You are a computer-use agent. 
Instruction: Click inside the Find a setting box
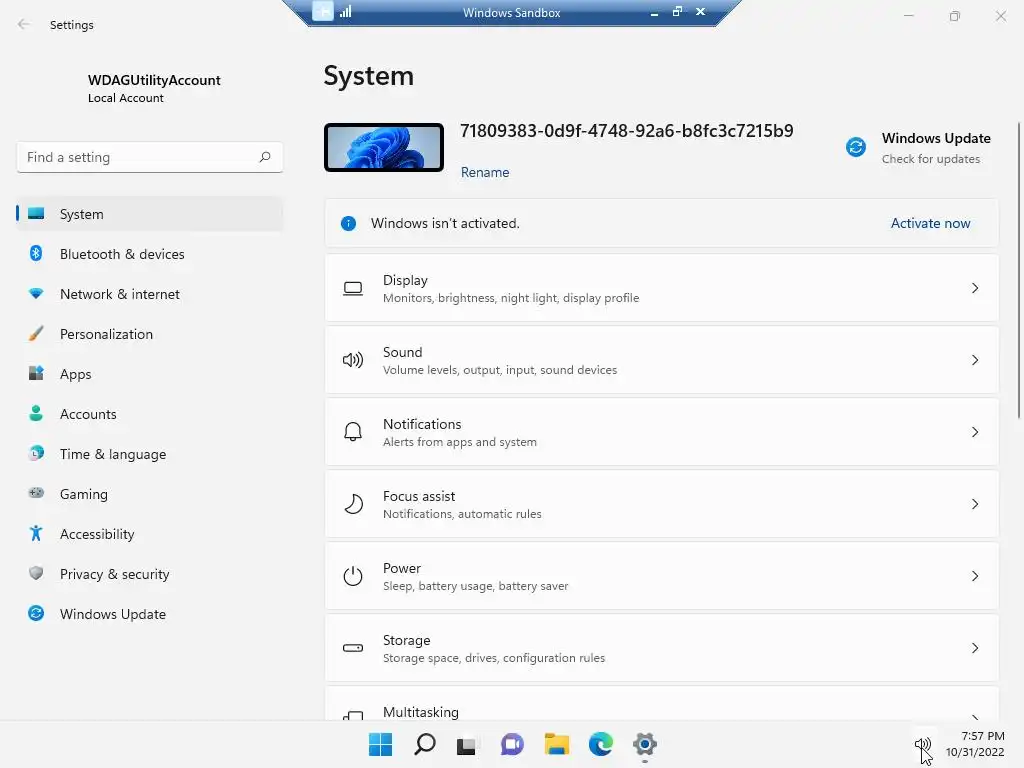click(150, 157)
